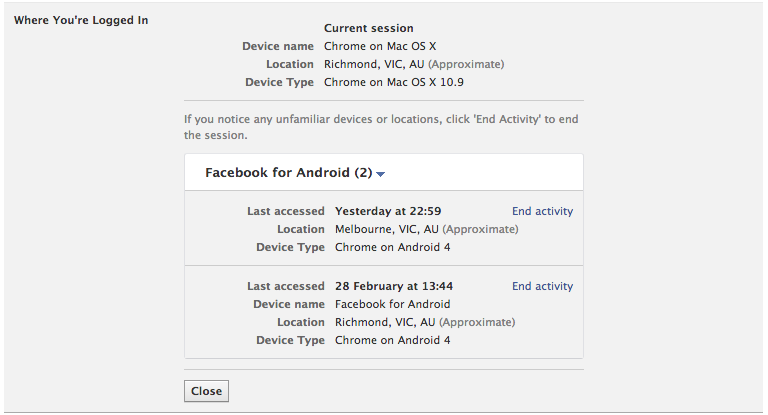Image resolution: width=768 pixels, height=415 pixels.
Task: Click device type of the 28 February session
Action: point(392,340)
